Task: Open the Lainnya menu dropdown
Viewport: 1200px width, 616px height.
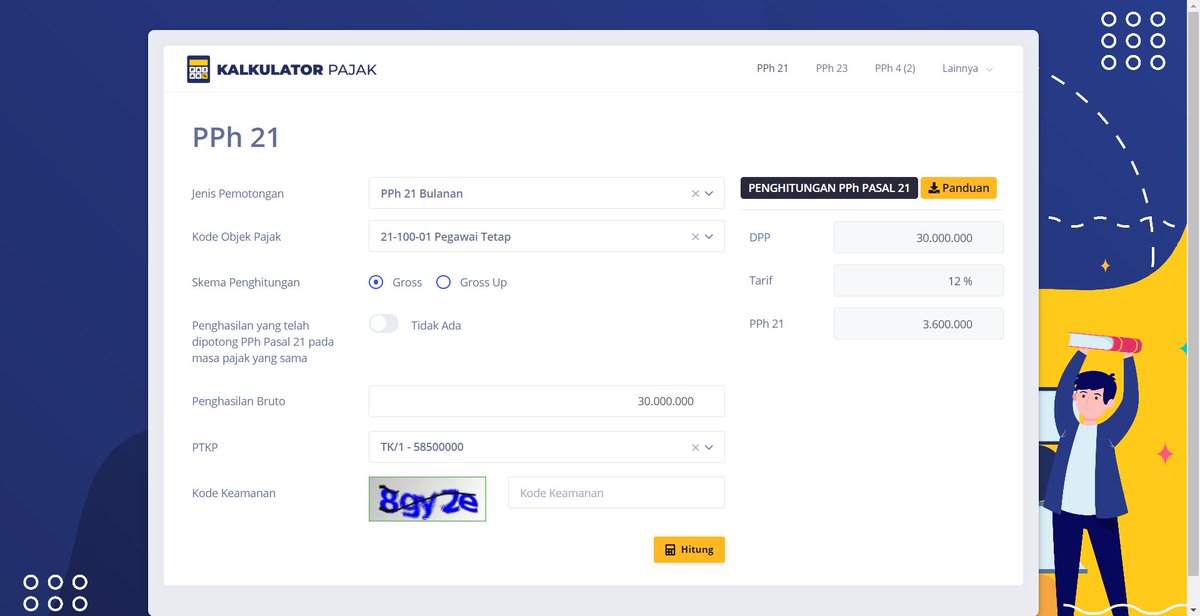Action: [x=967, y=69]
